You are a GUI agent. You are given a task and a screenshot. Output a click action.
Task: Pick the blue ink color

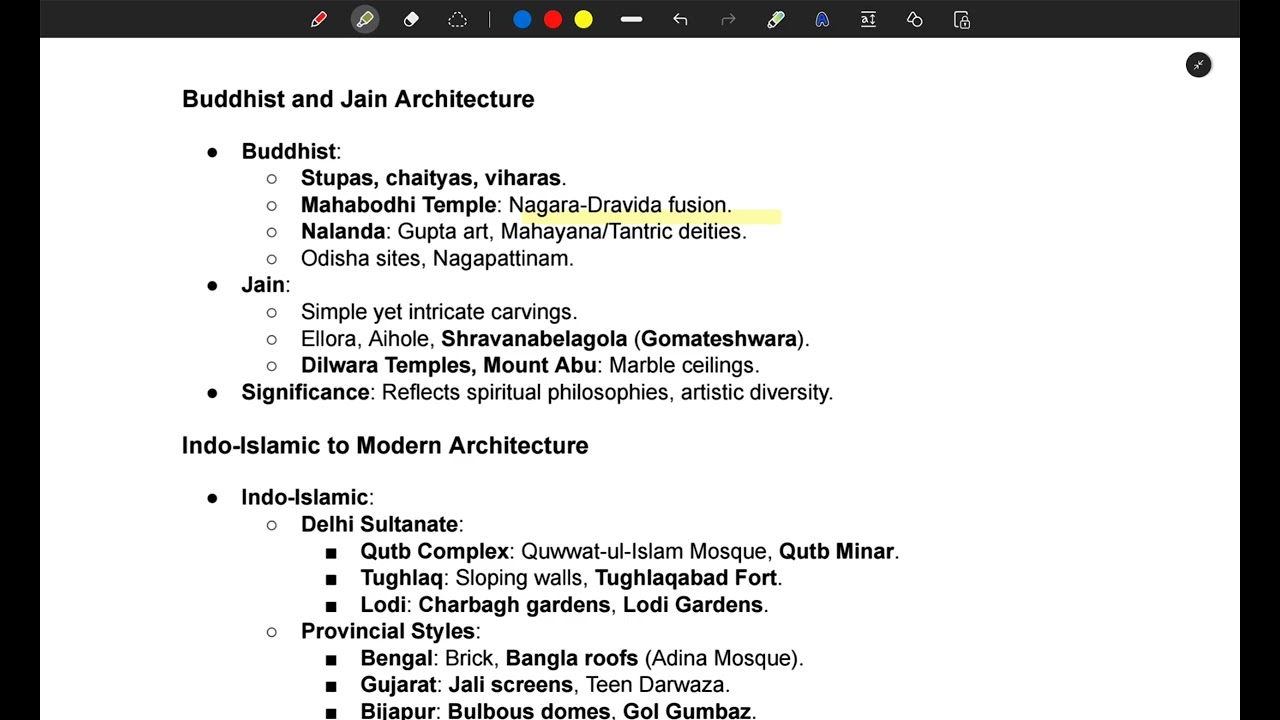pyautogui.click(x=522, y=19)
